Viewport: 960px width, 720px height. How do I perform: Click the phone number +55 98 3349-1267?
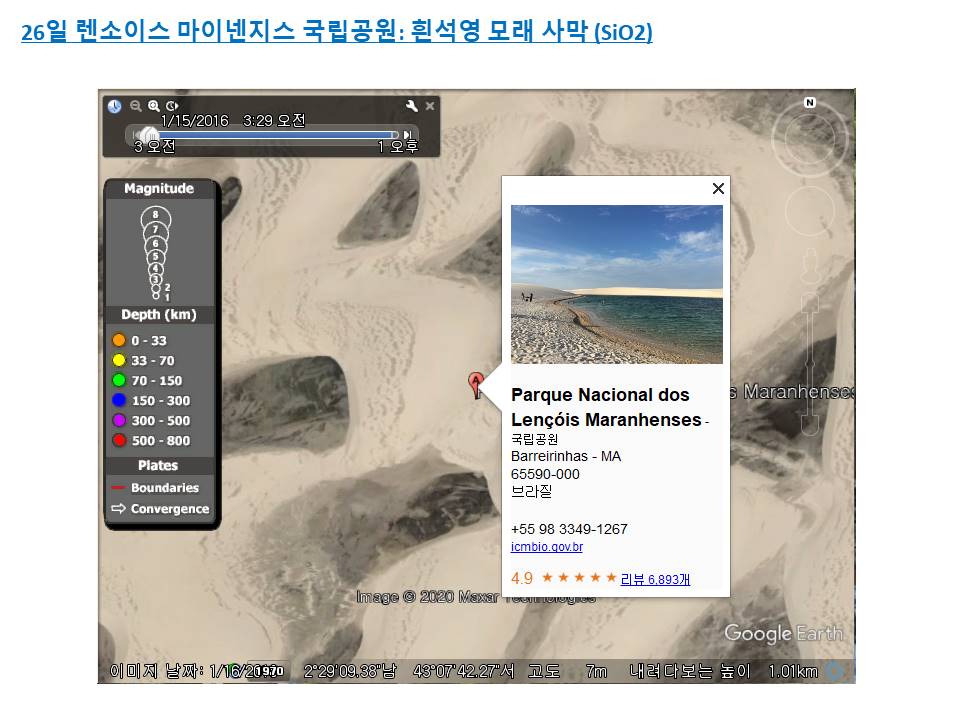[569, 529]
